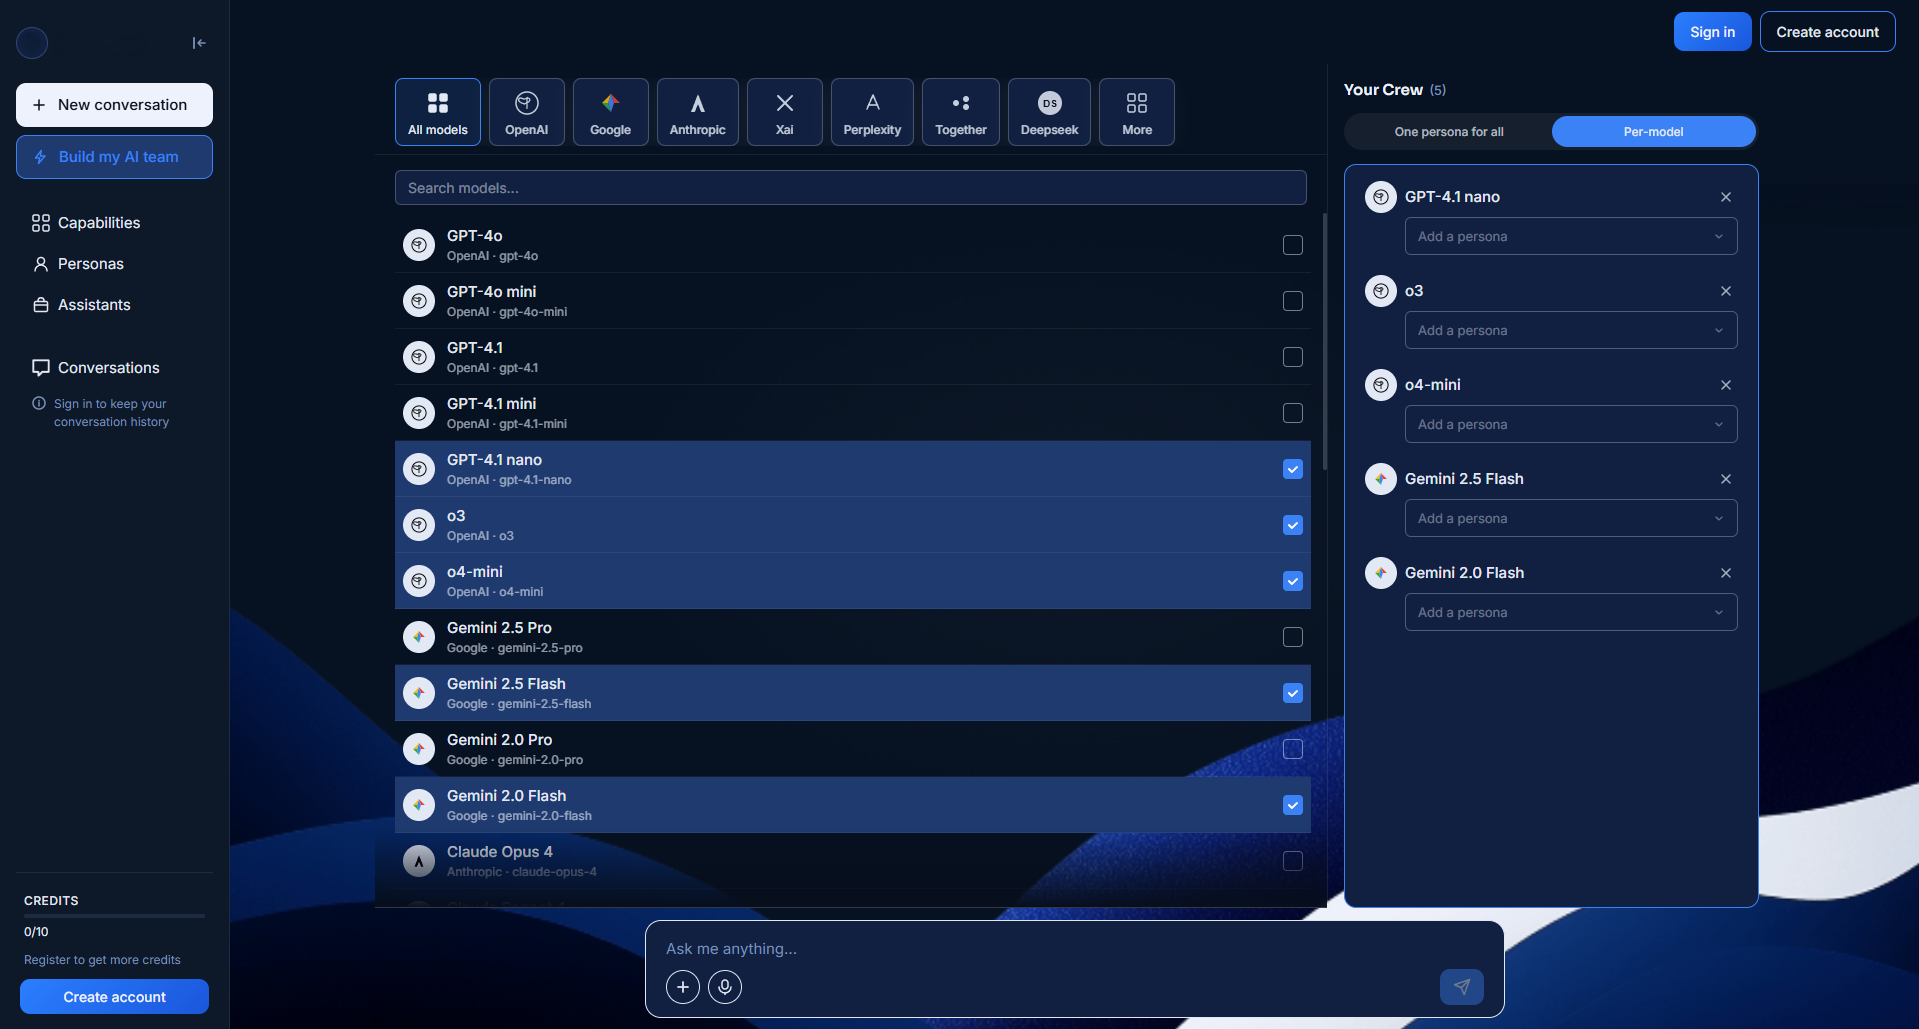The width and height of the screenshot is (1919, 1029).
Task: Remove GPT-4.1 nano from Your Crew
Action: point(1726,197)
